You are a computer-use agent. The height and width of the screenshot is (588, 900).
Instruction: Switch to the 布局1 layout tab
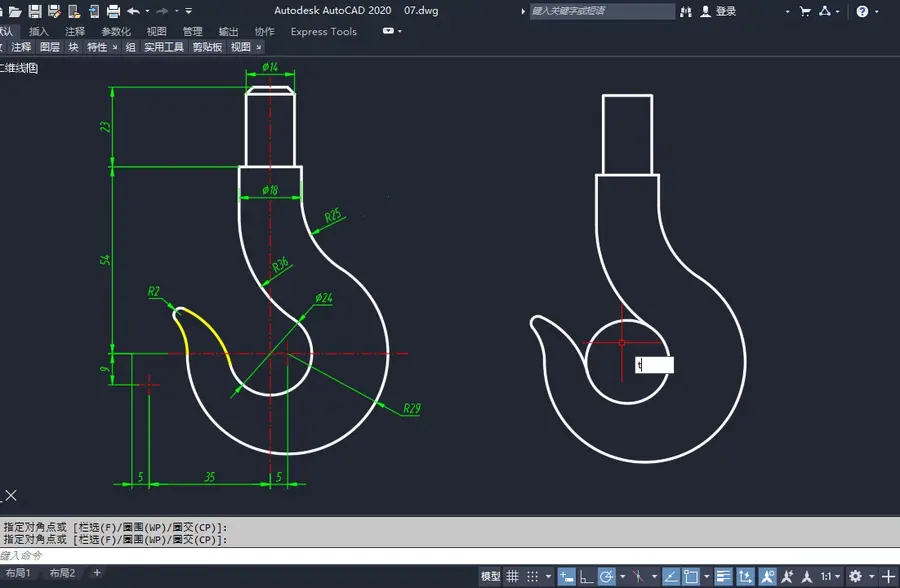tap(18, 573)
